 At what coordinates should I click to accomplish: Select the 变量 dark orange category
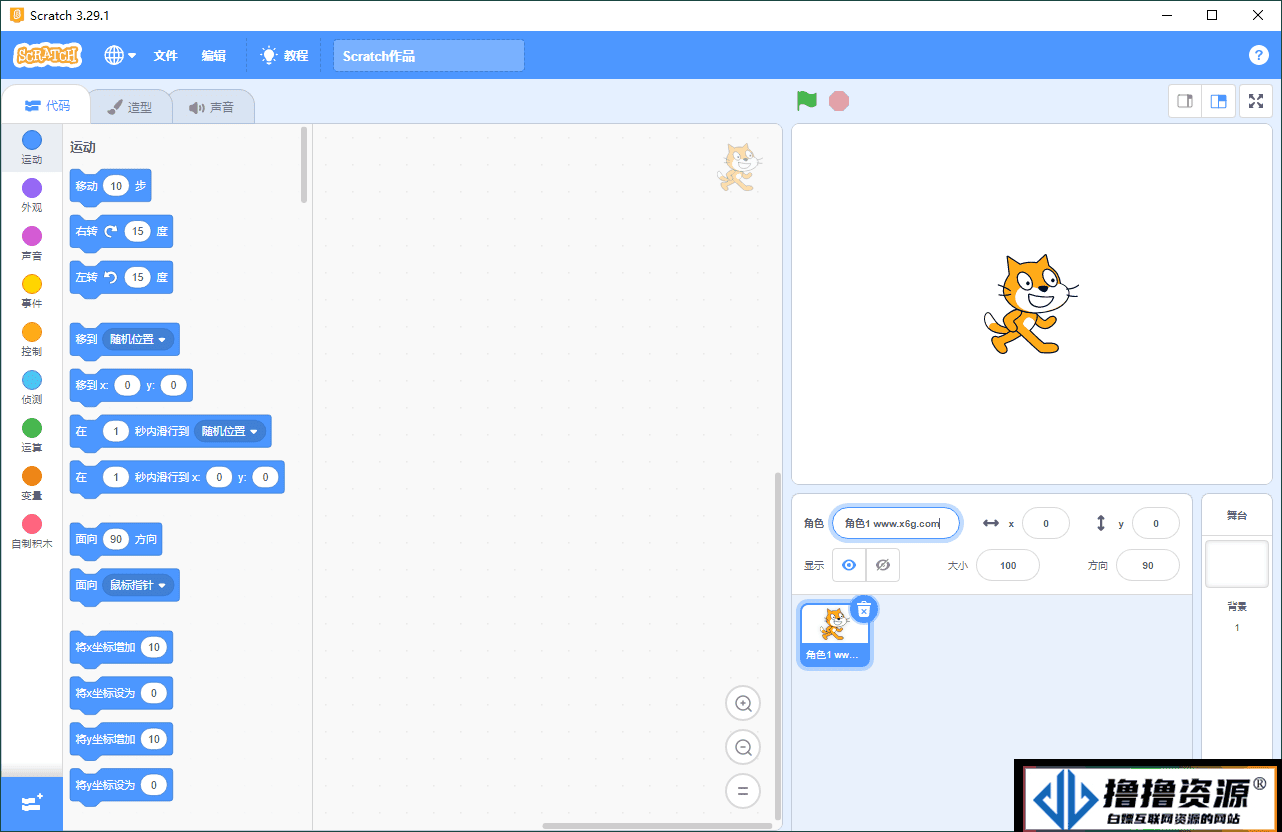[x=32, y=482]
